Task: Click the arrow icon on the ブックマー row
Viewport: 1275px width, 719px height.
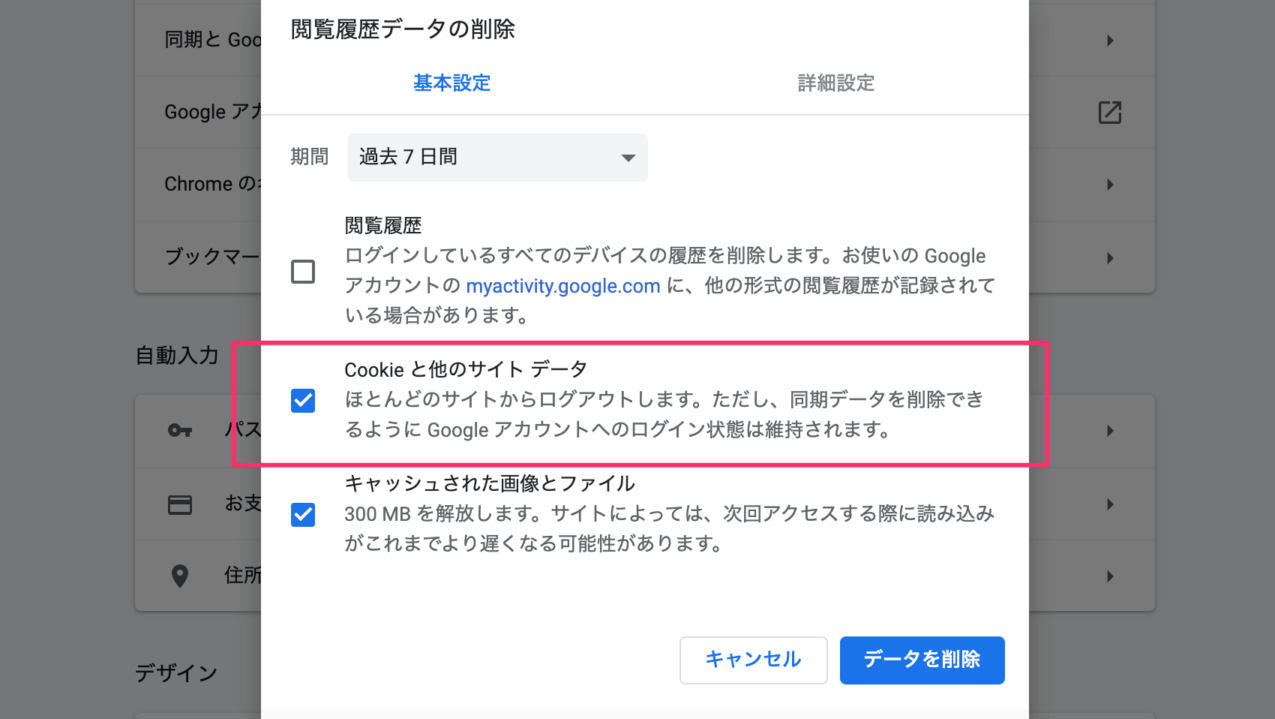Action: (1109, 257)
